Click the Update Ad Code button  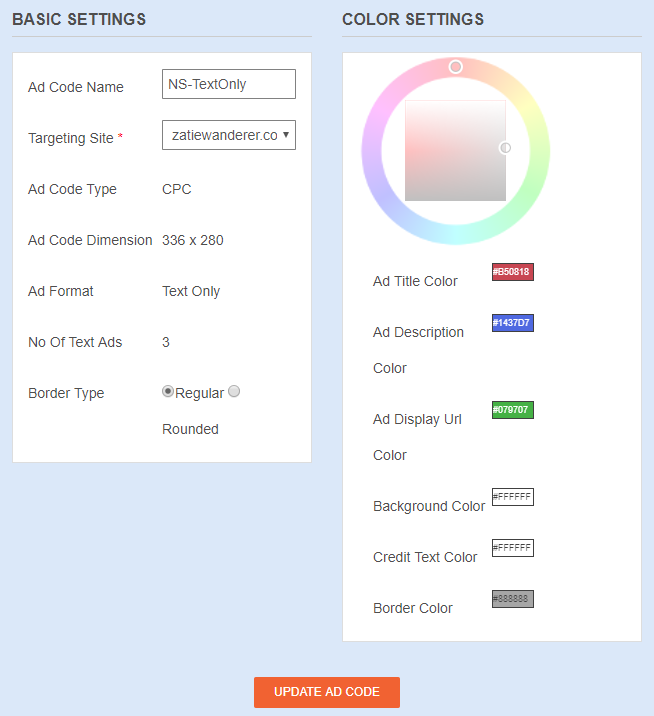pyautogui.click(x=327, y=692)
